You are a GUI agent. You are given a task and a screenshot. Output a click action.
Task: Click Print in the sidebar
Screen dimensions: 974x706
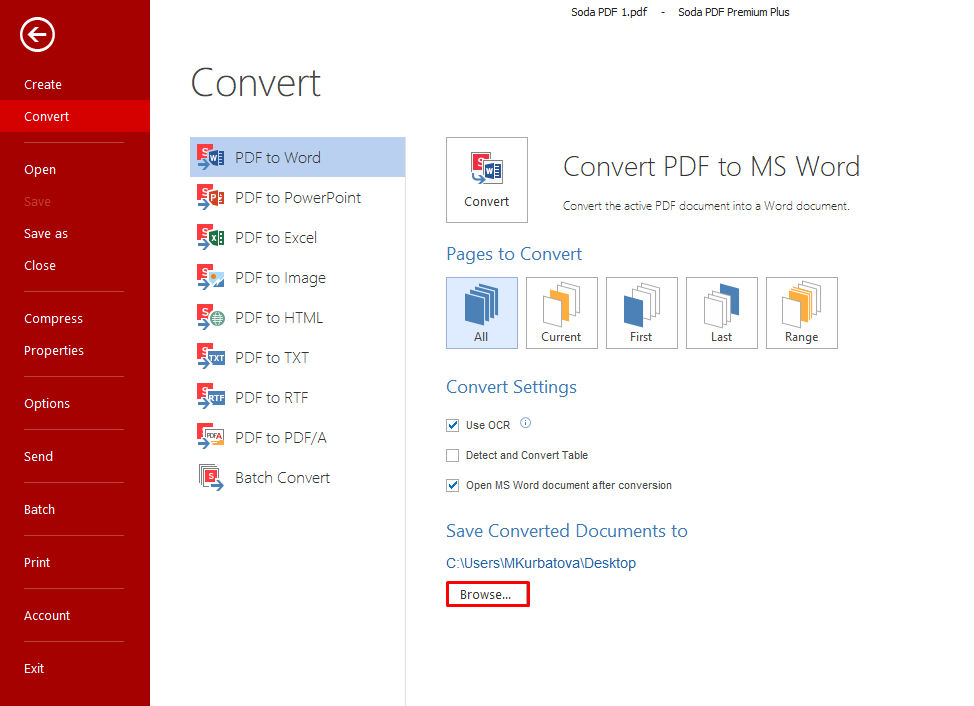click(x=37, y=563)
